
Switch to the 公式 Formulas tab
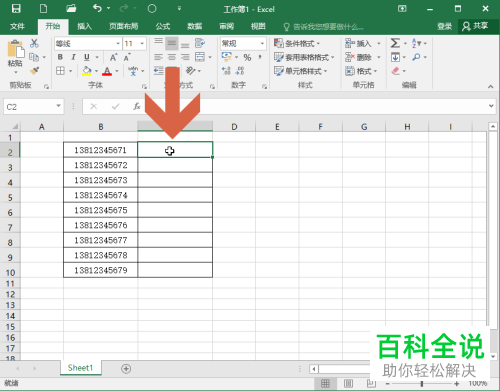click(163, 26)
